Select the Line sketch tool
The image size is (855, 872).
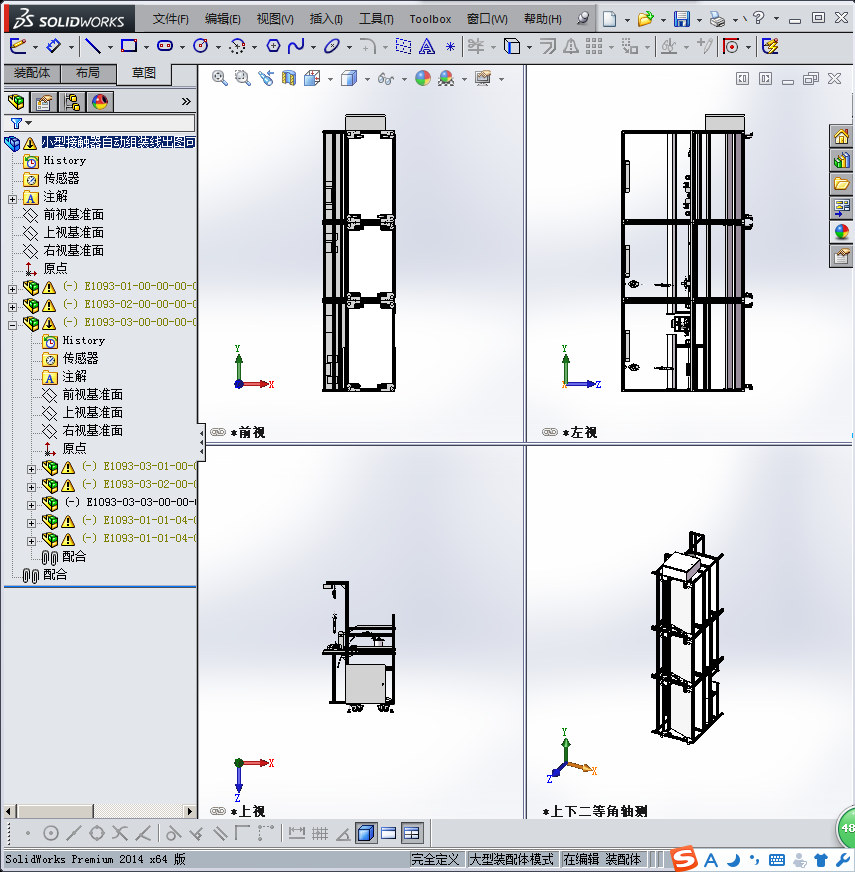click(92, 46)
